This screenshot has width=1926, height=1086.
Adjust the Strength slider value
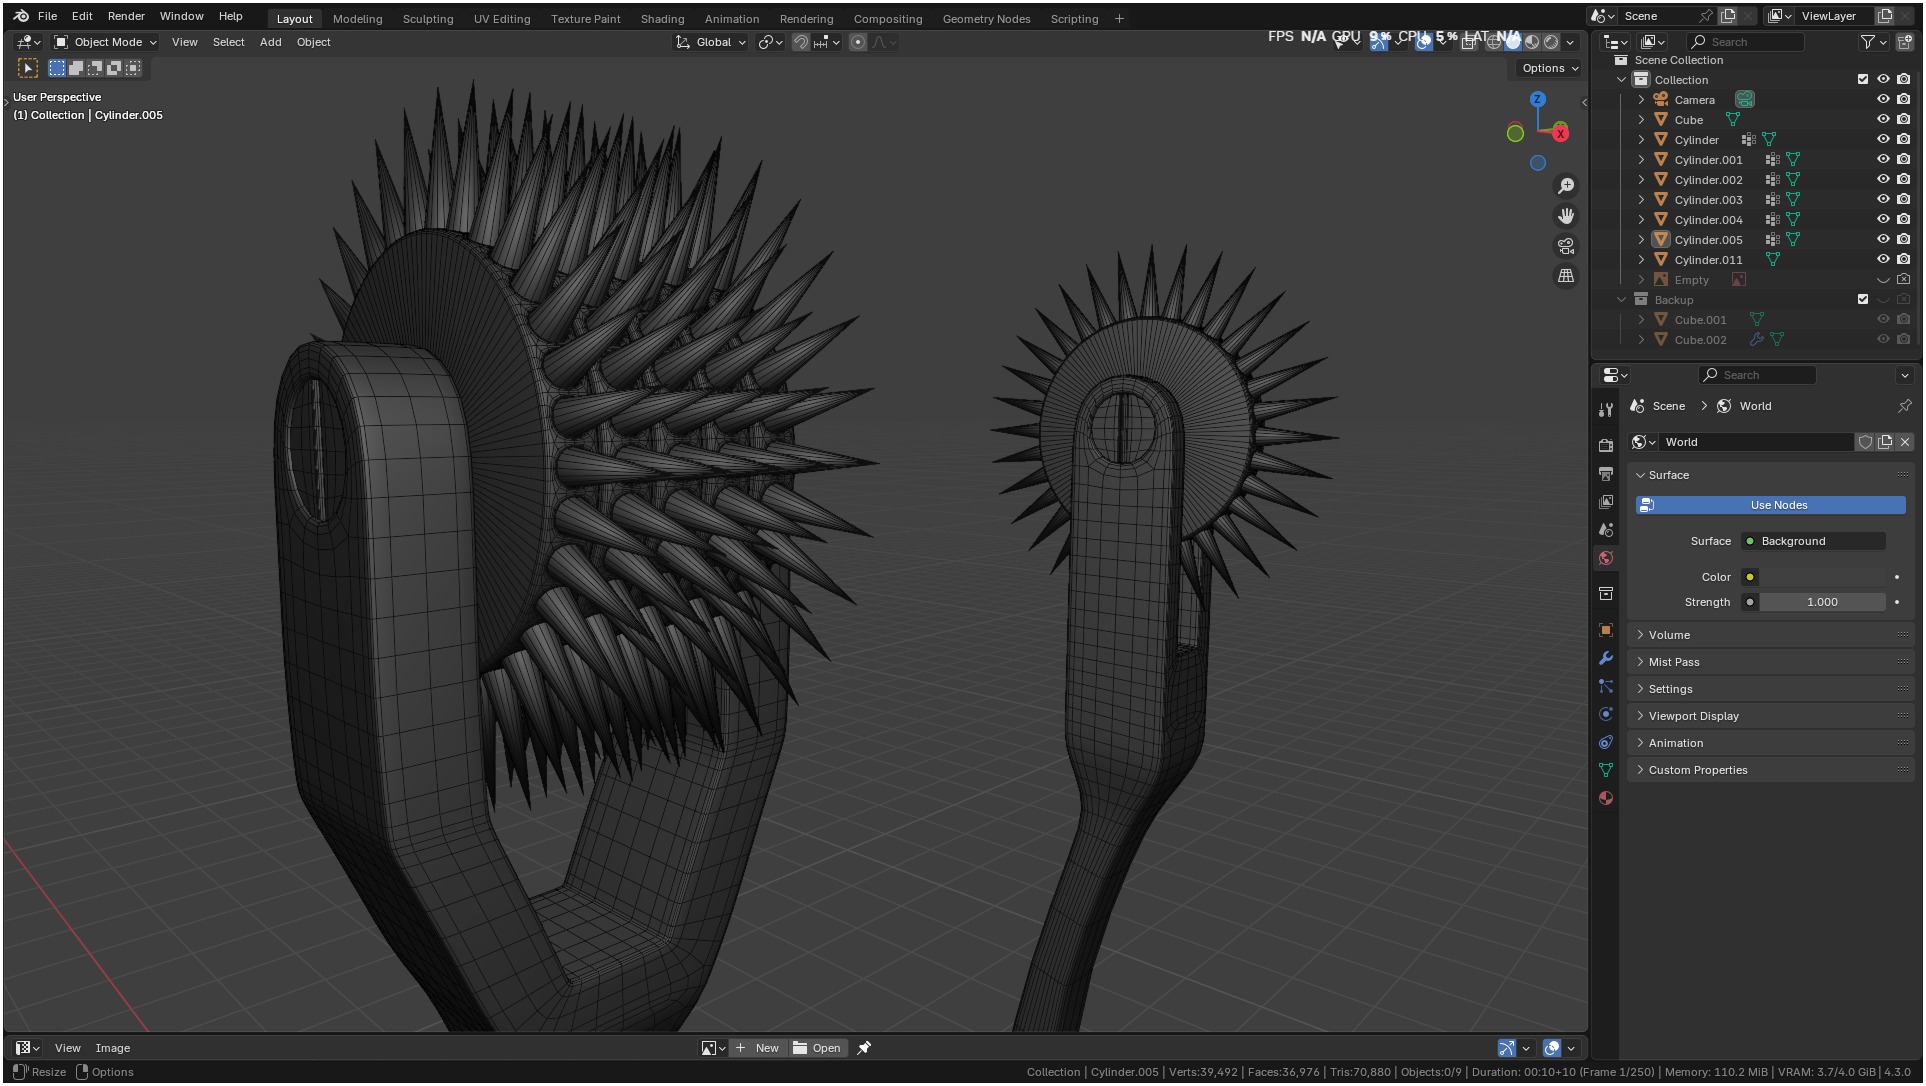(1821, 602)
